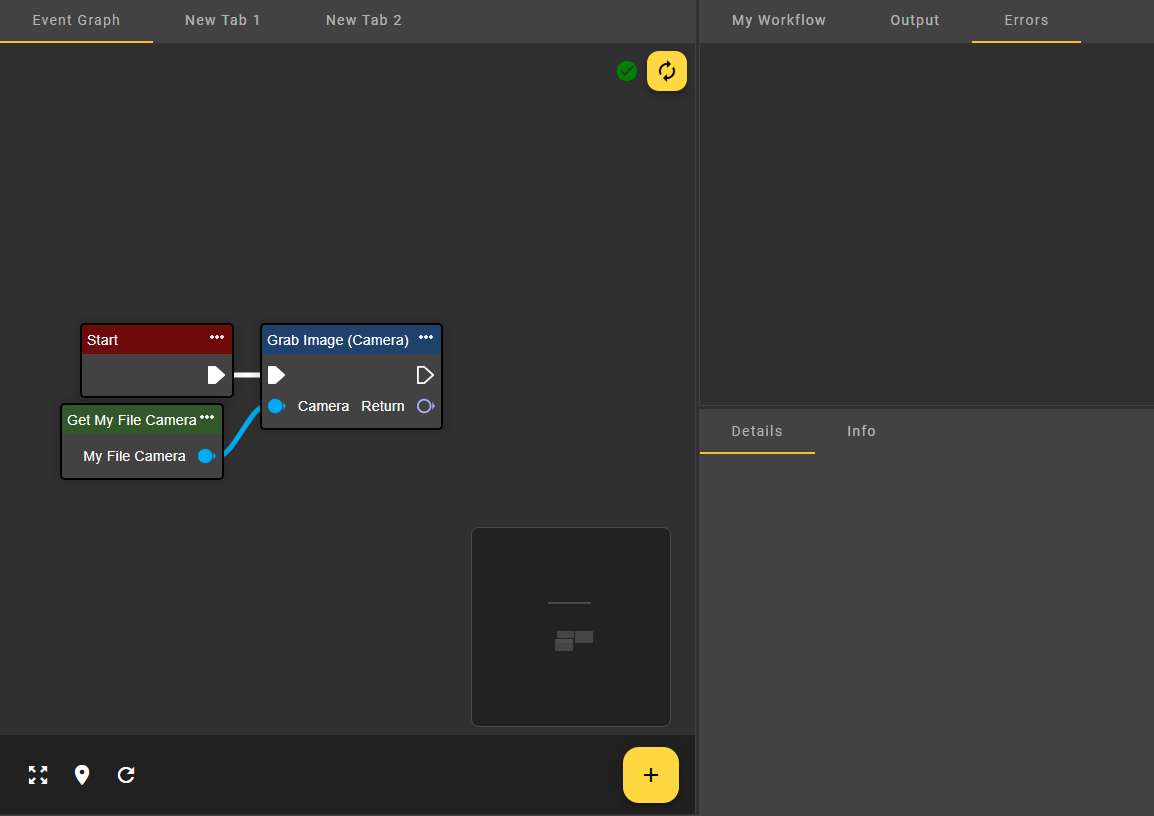
Task: Open the My Workflow tab
Action: (779, 20)
